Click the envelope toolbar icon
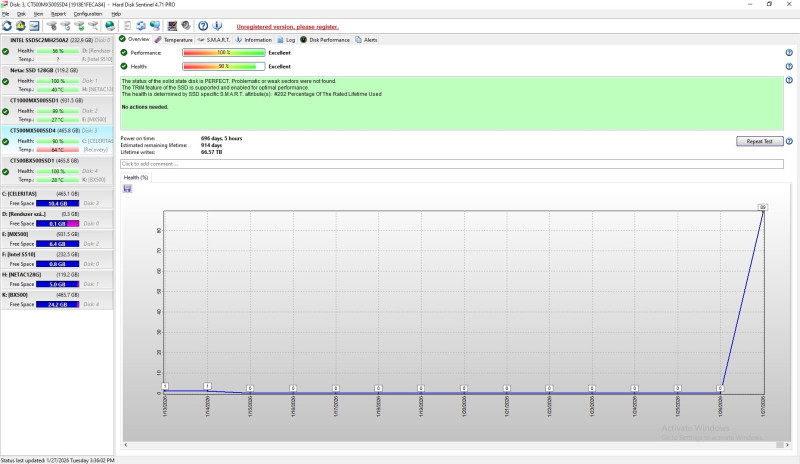800x464 pixels. pos(34,26)
